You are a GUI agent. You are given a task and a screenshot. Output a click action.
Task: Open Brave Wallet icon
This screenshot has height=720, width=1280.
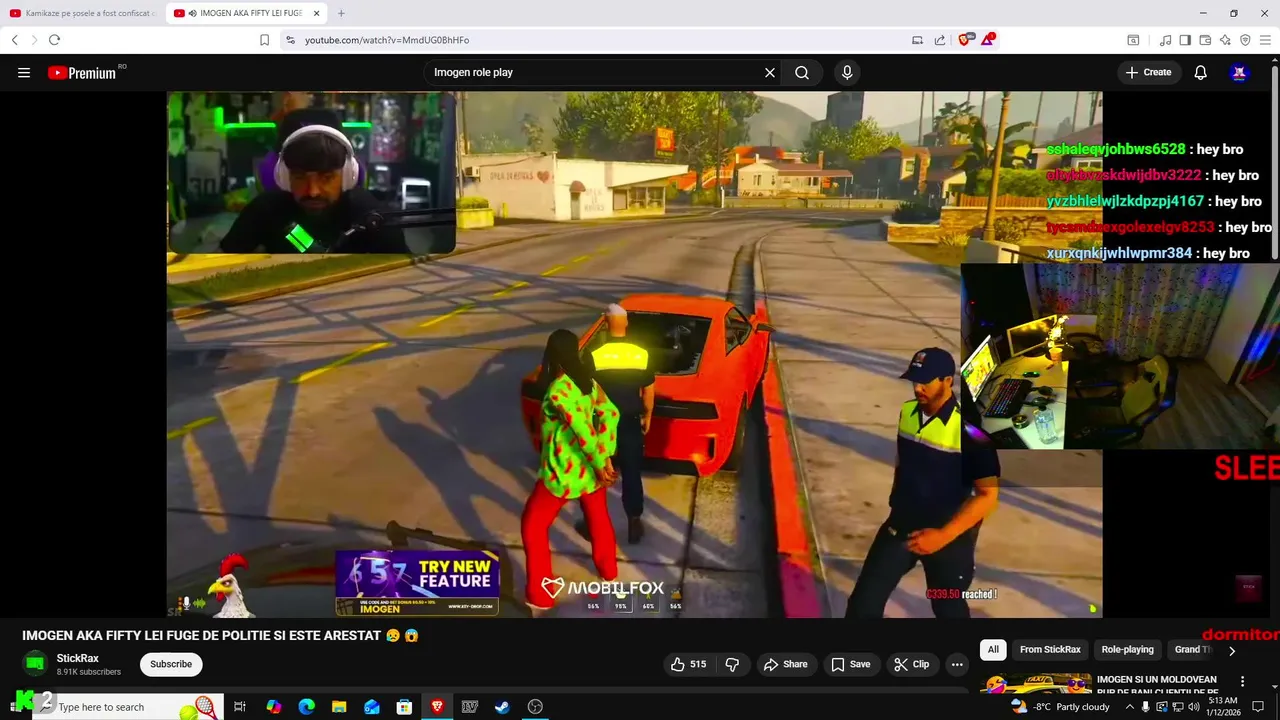coord(1205,40)
